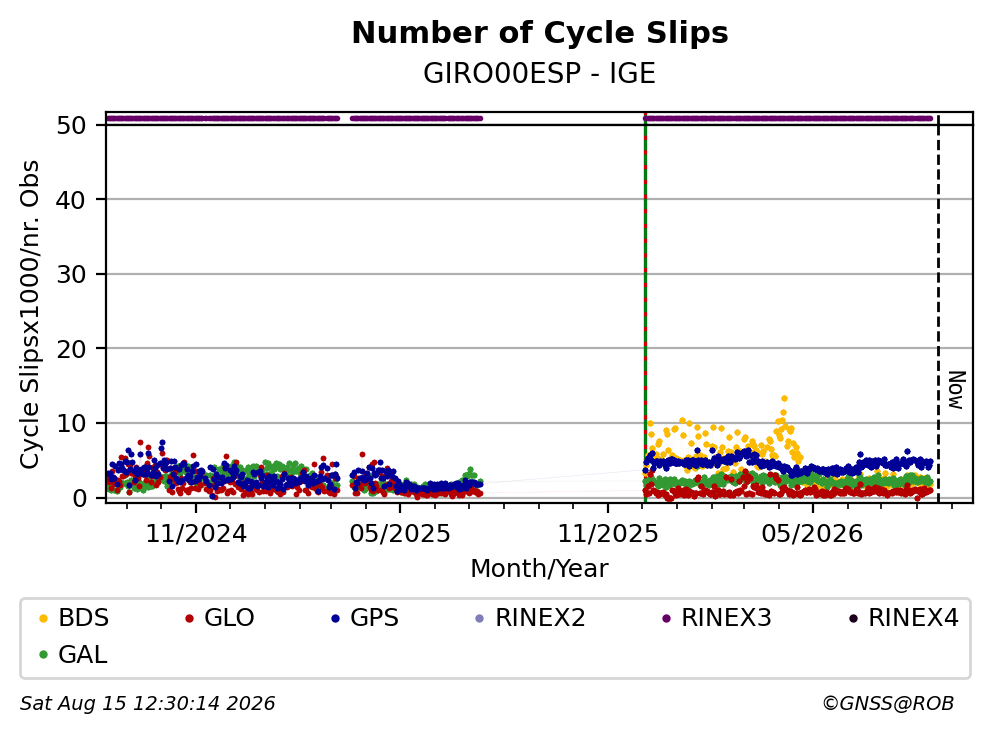Click the green-red vertical event line
992x734 pixels.
645,309
